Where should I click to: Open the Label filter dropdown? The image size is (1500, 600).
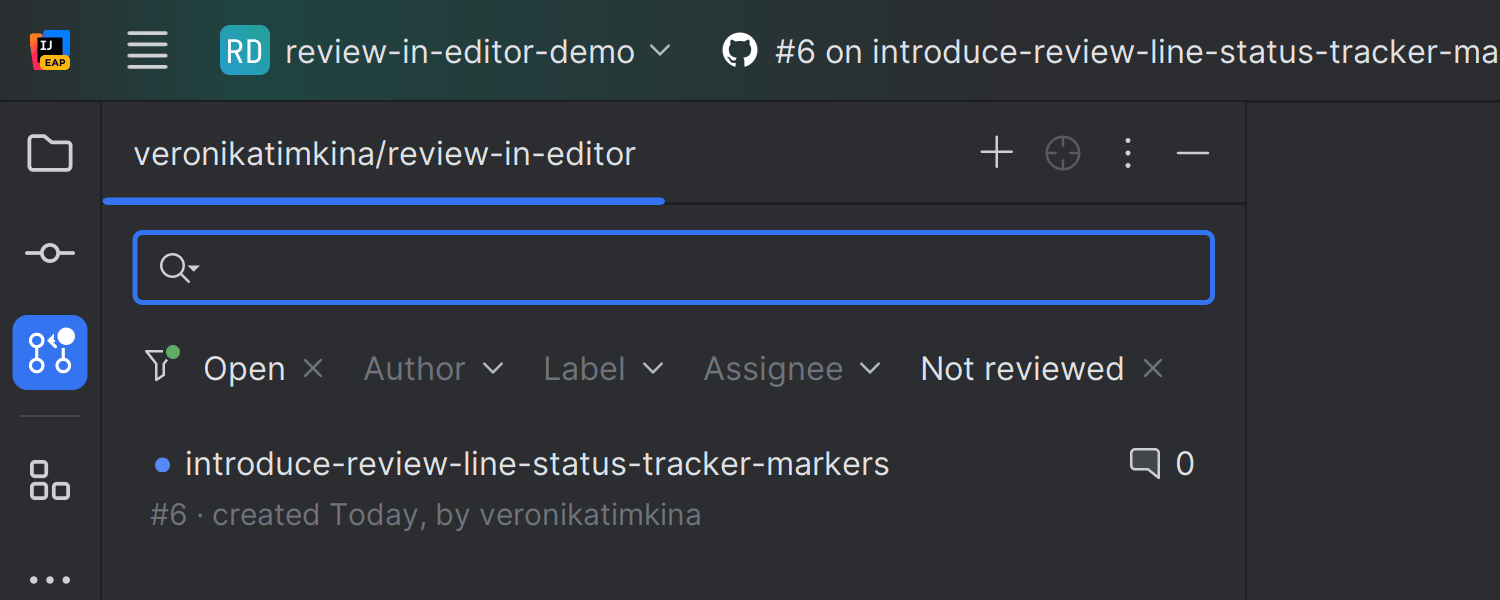point(603,369)
